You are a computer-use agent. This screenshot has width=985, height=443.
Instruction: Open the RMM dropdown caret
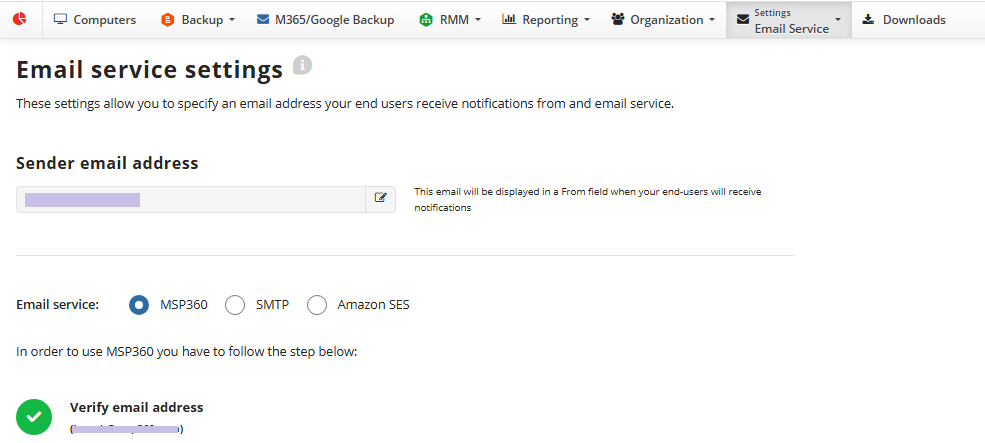[478, 20]
